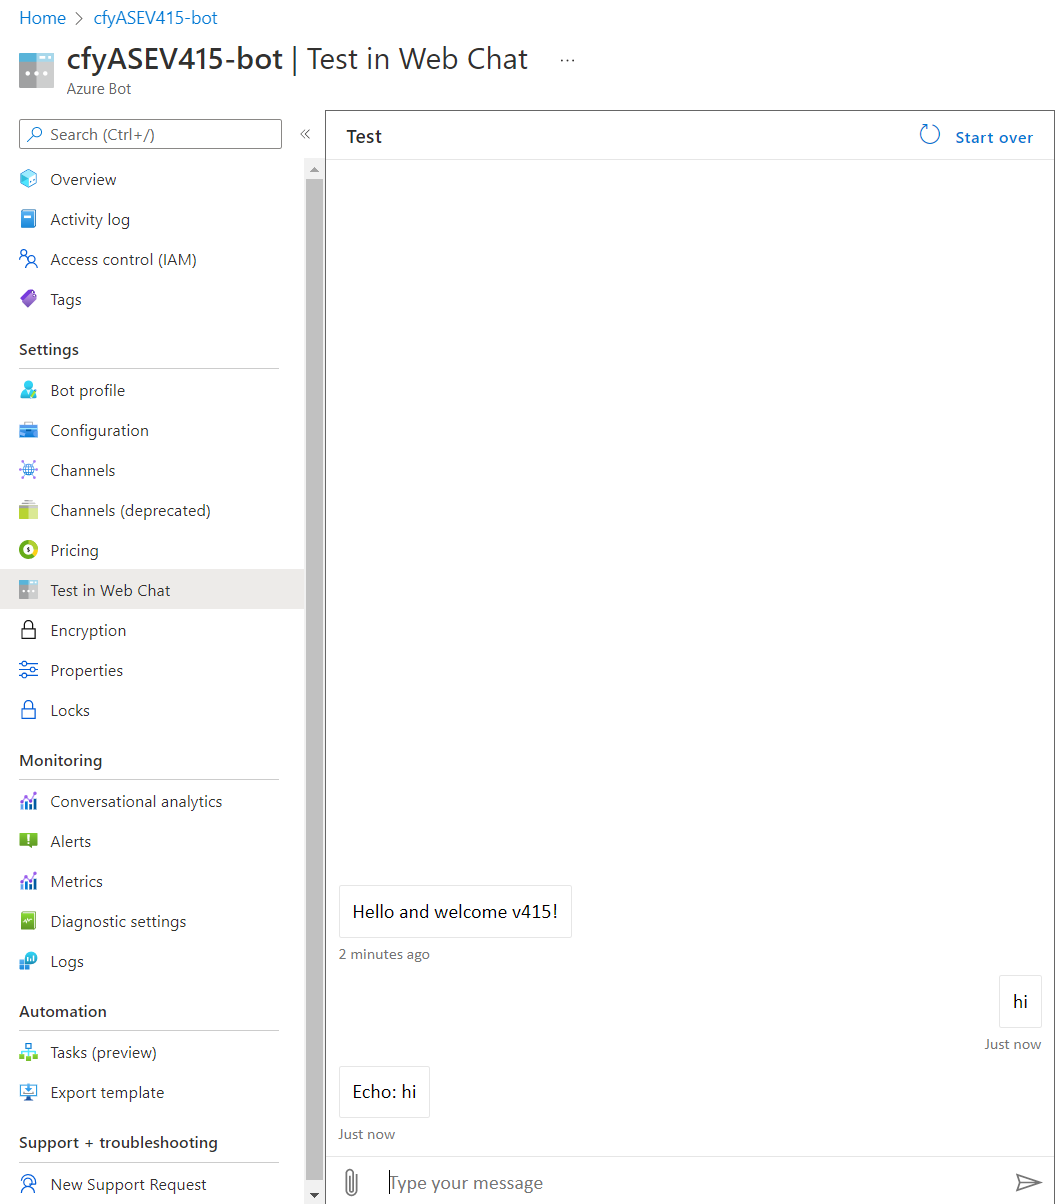Open New Support Request

128,1184
